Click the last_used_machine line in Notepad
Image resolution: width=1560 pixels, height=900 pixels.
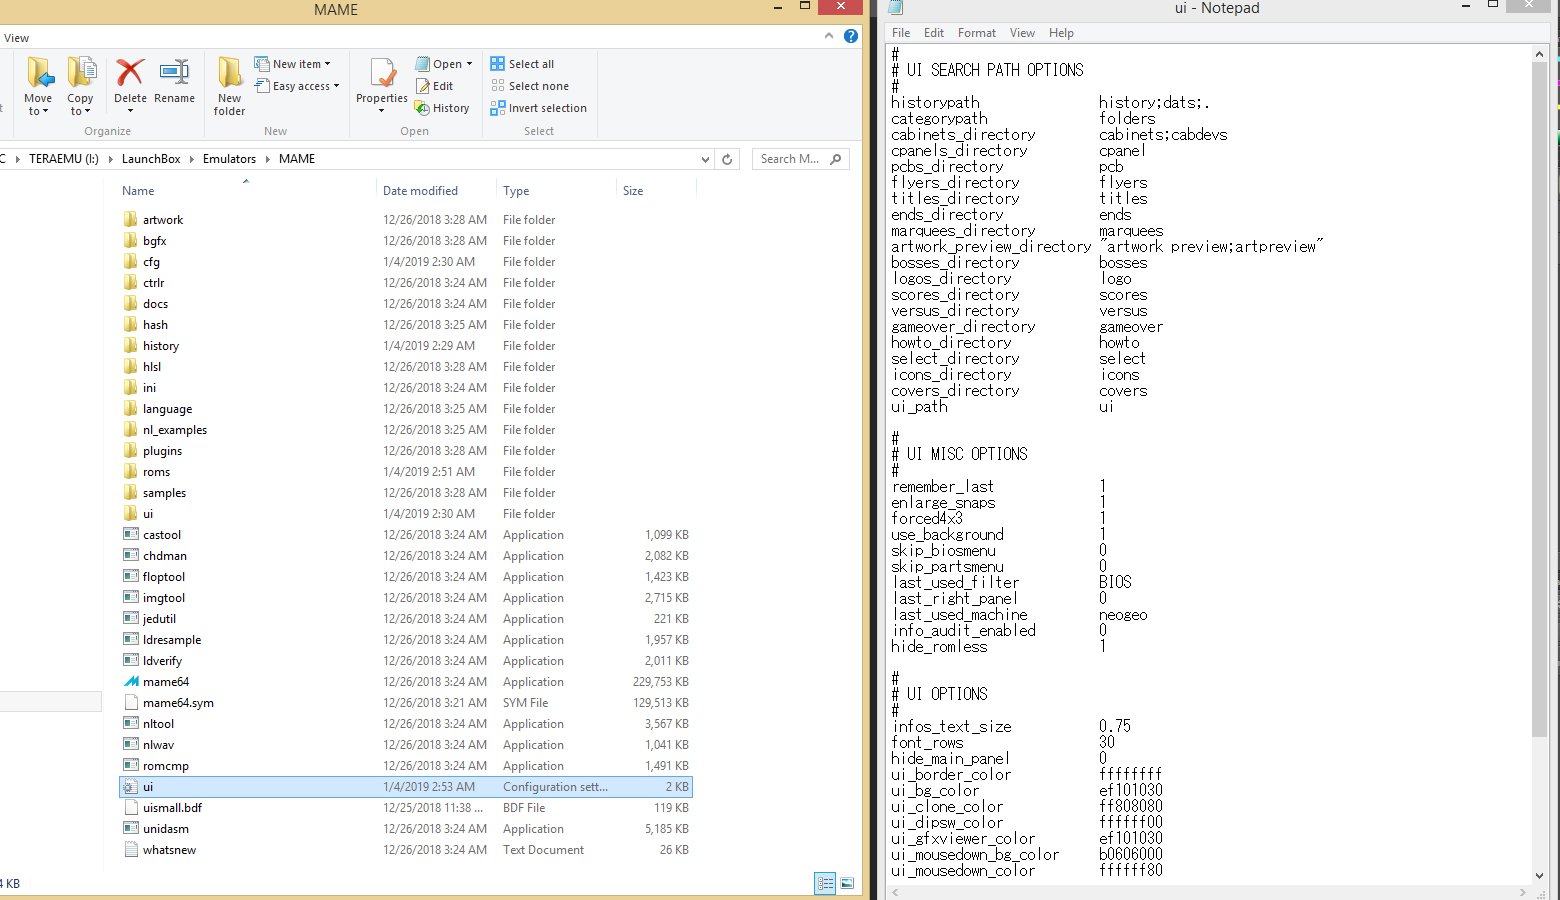pos(1019,614)
